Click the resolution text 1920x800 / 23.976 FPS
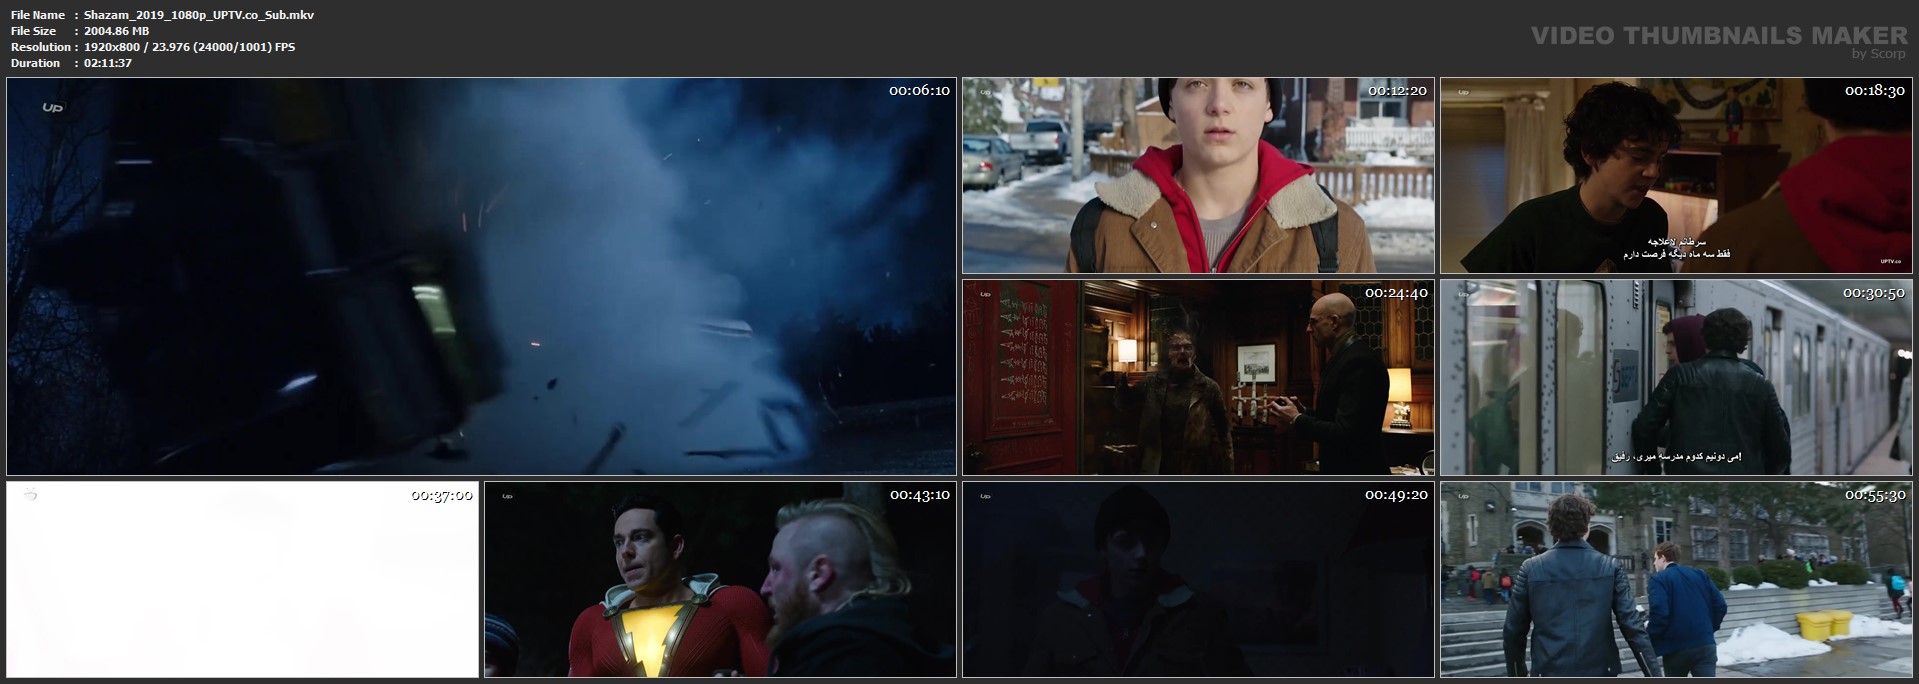1919x684 pixels. (x=190, y=47)
